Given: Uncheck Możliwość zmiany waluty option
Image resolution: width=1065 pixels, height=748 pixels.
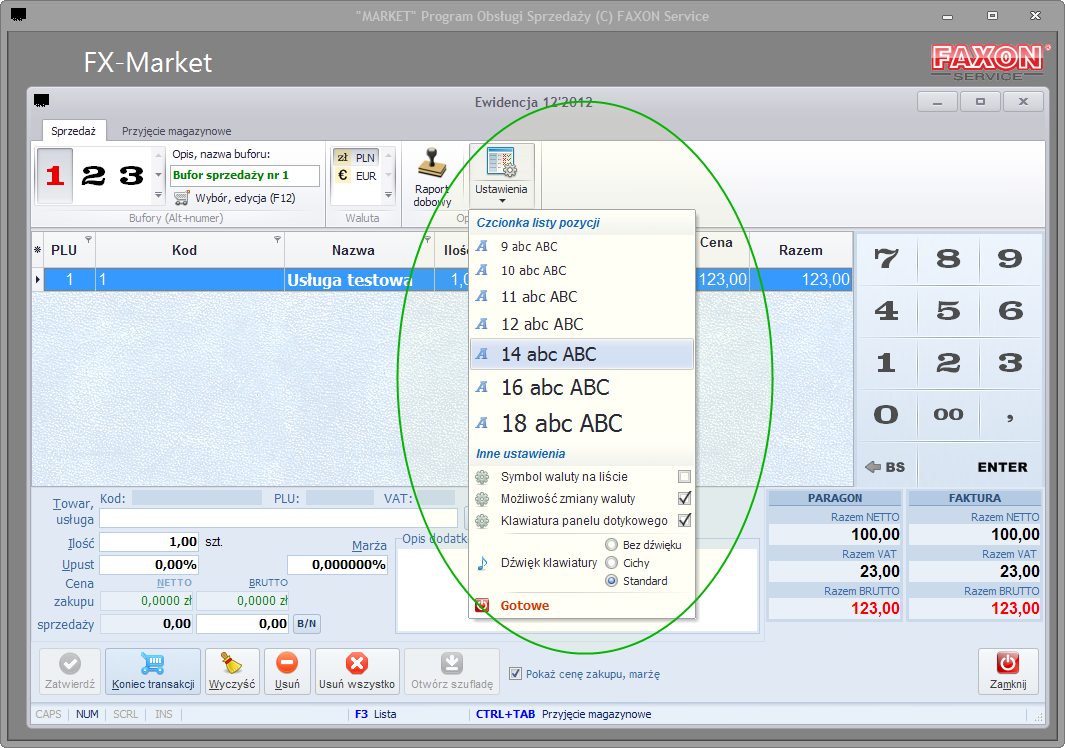Looking at the screenshot, I should click(x=685, y=499).
